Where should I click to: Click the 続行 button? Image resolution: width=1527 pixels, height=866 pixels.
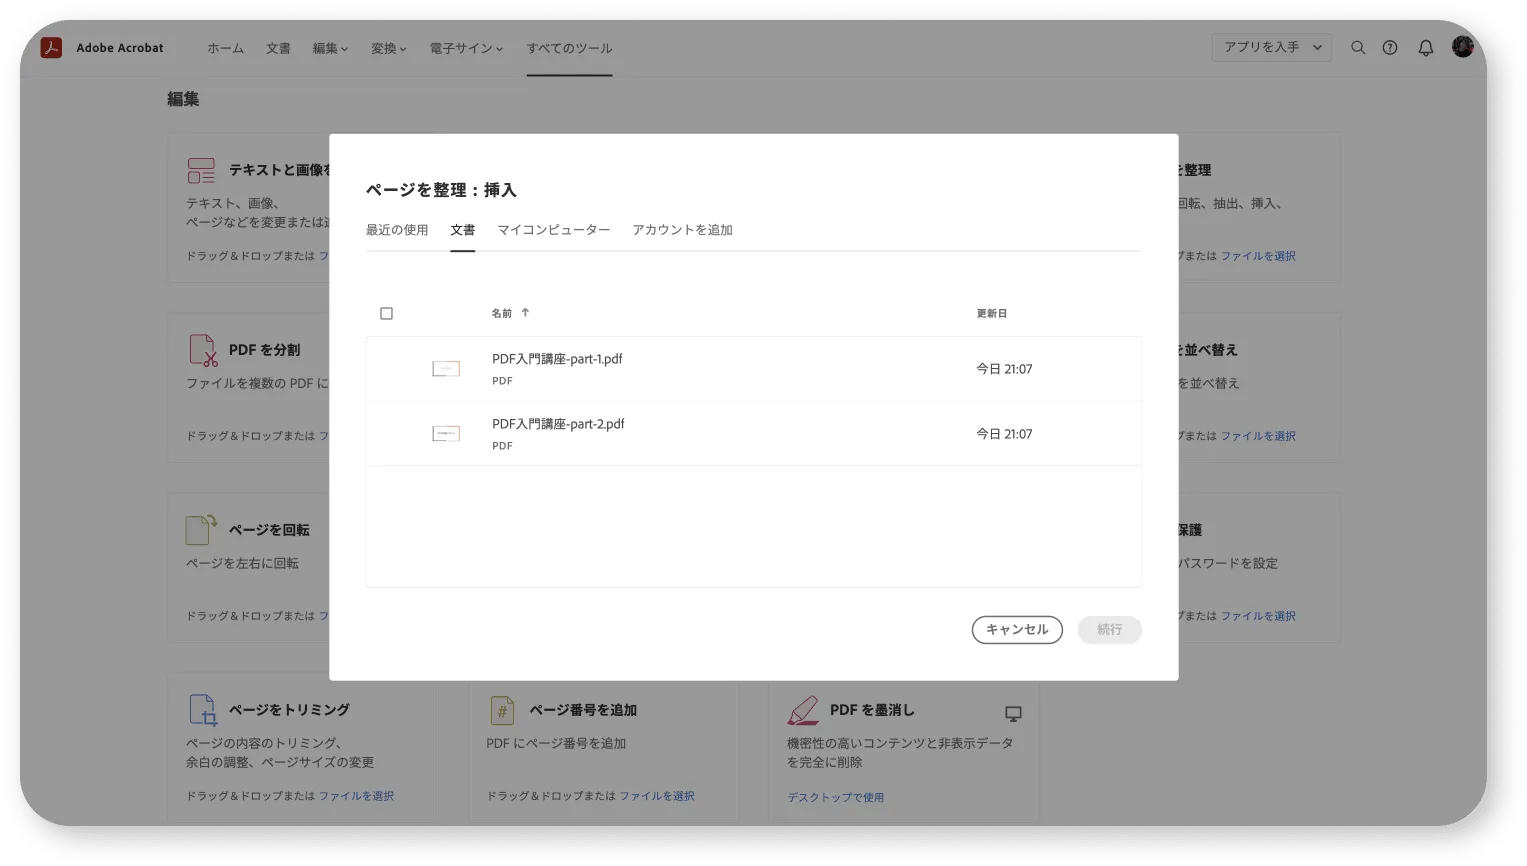(1109, 629)
